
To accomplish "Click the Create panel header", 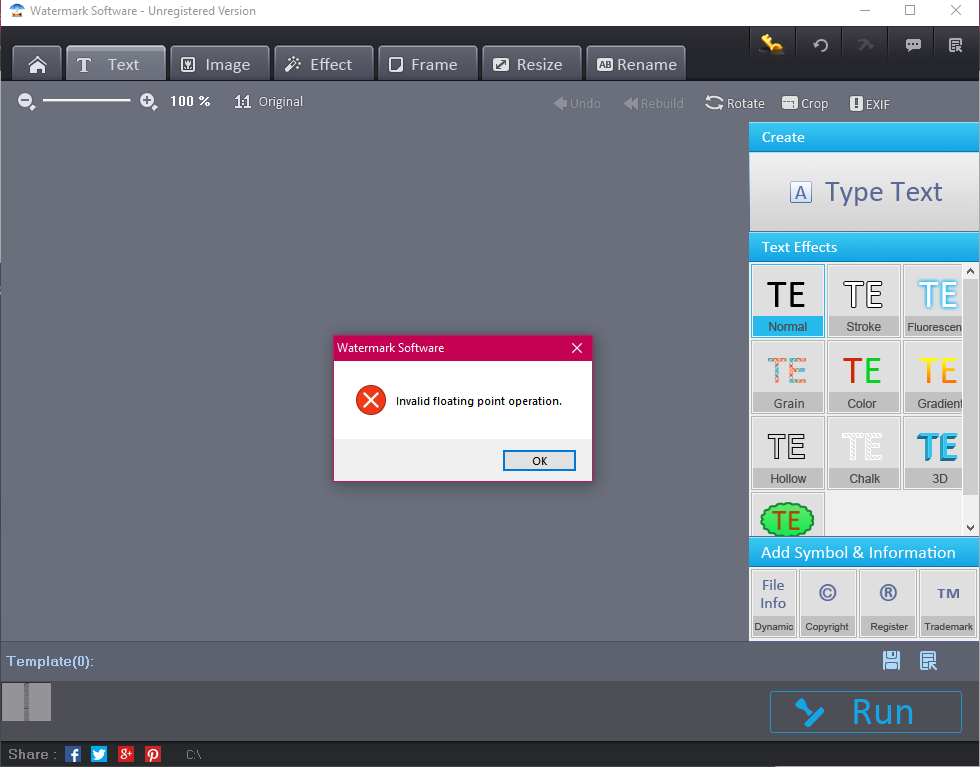I will (x=864, y=138).
